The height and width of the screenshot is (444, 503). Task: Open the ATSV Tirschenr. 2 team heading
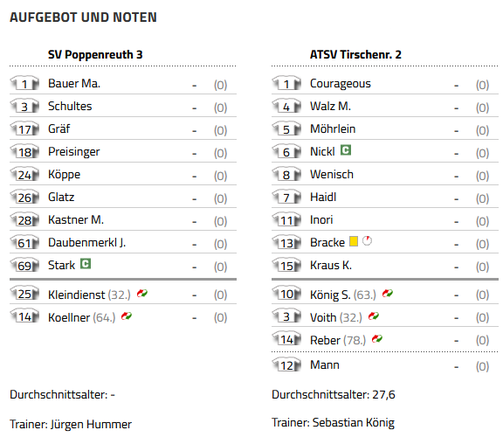click(x=356, y=55)
